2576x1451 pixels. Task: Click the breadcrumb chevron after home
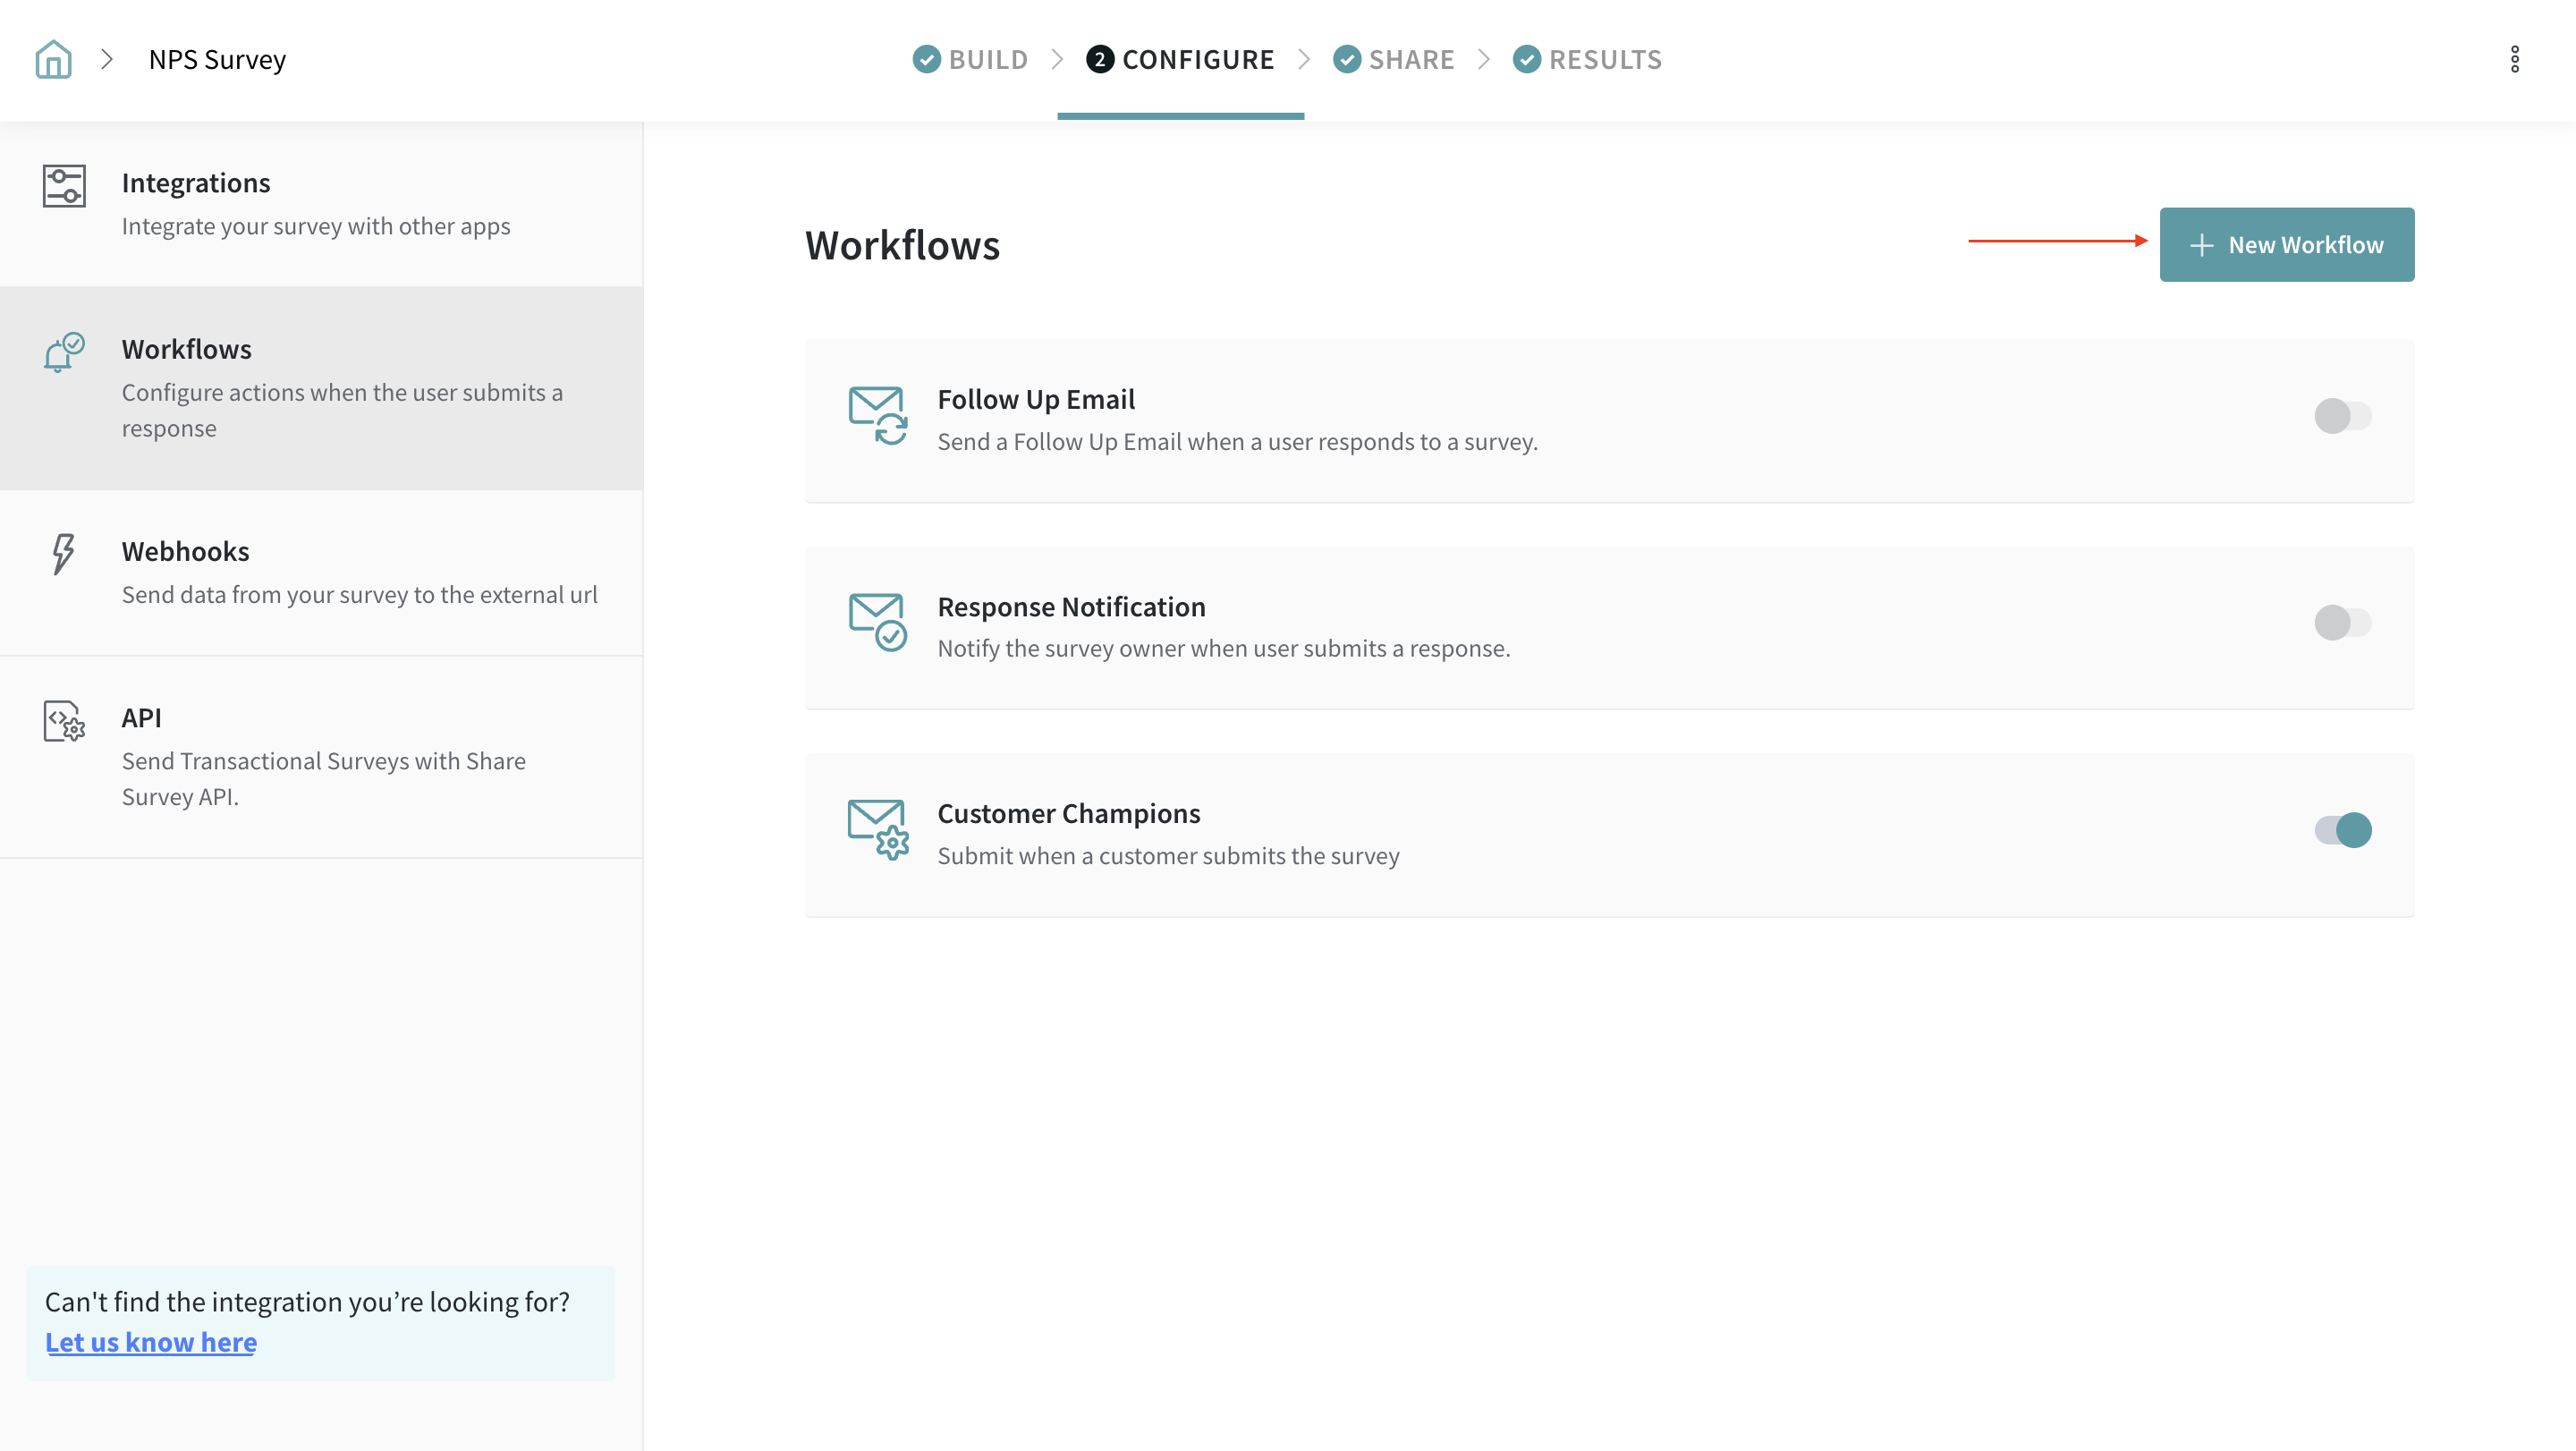point(107,59)
